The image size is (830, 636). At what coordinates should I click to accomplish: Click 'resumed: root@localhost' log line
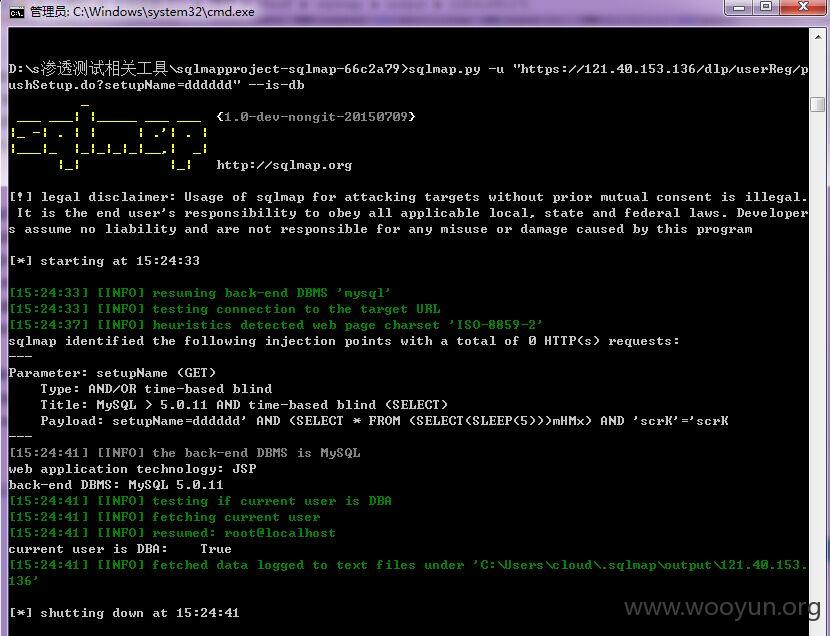pos(173,533)
